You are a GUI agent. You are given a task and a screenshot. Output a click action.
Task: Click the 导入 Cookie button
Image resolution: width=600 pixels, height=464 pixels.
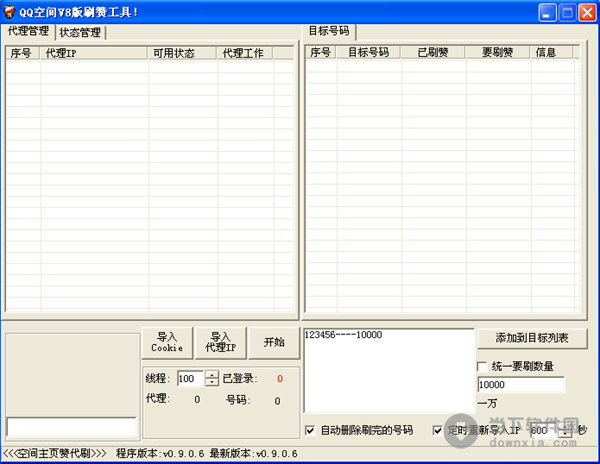coord(167,343)
